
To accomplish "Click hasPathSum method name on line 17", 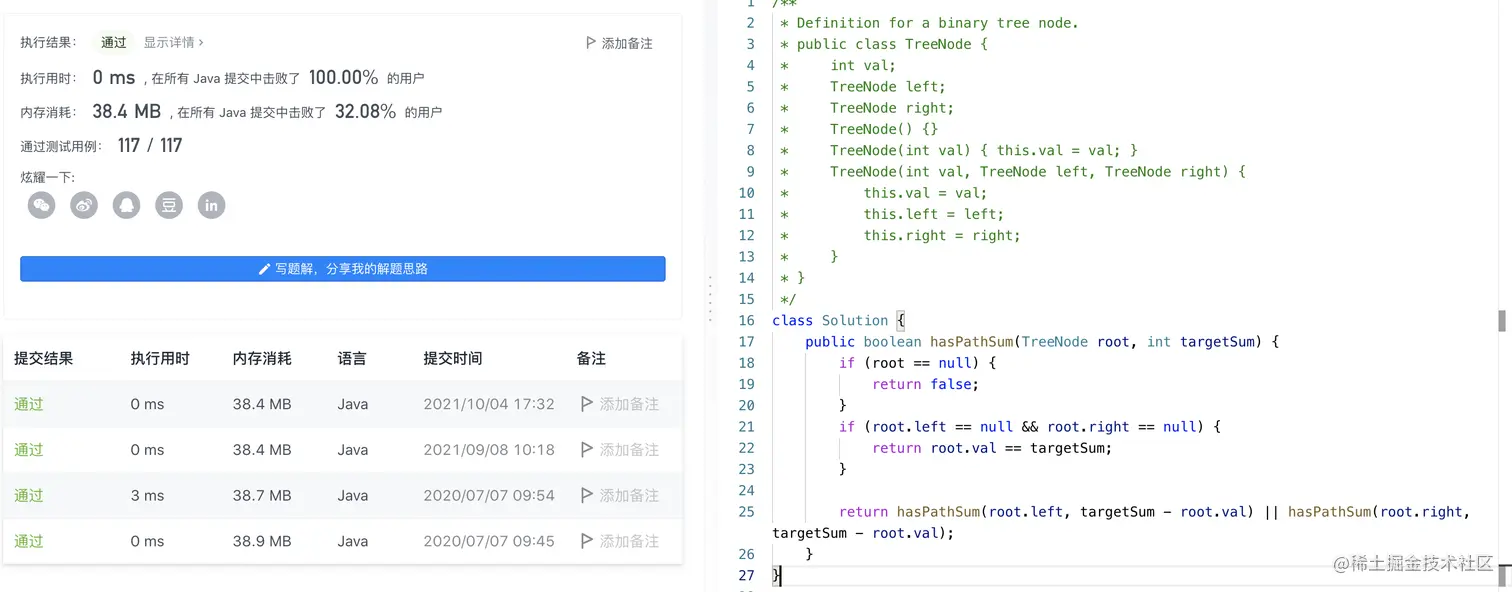I will 972,341.
